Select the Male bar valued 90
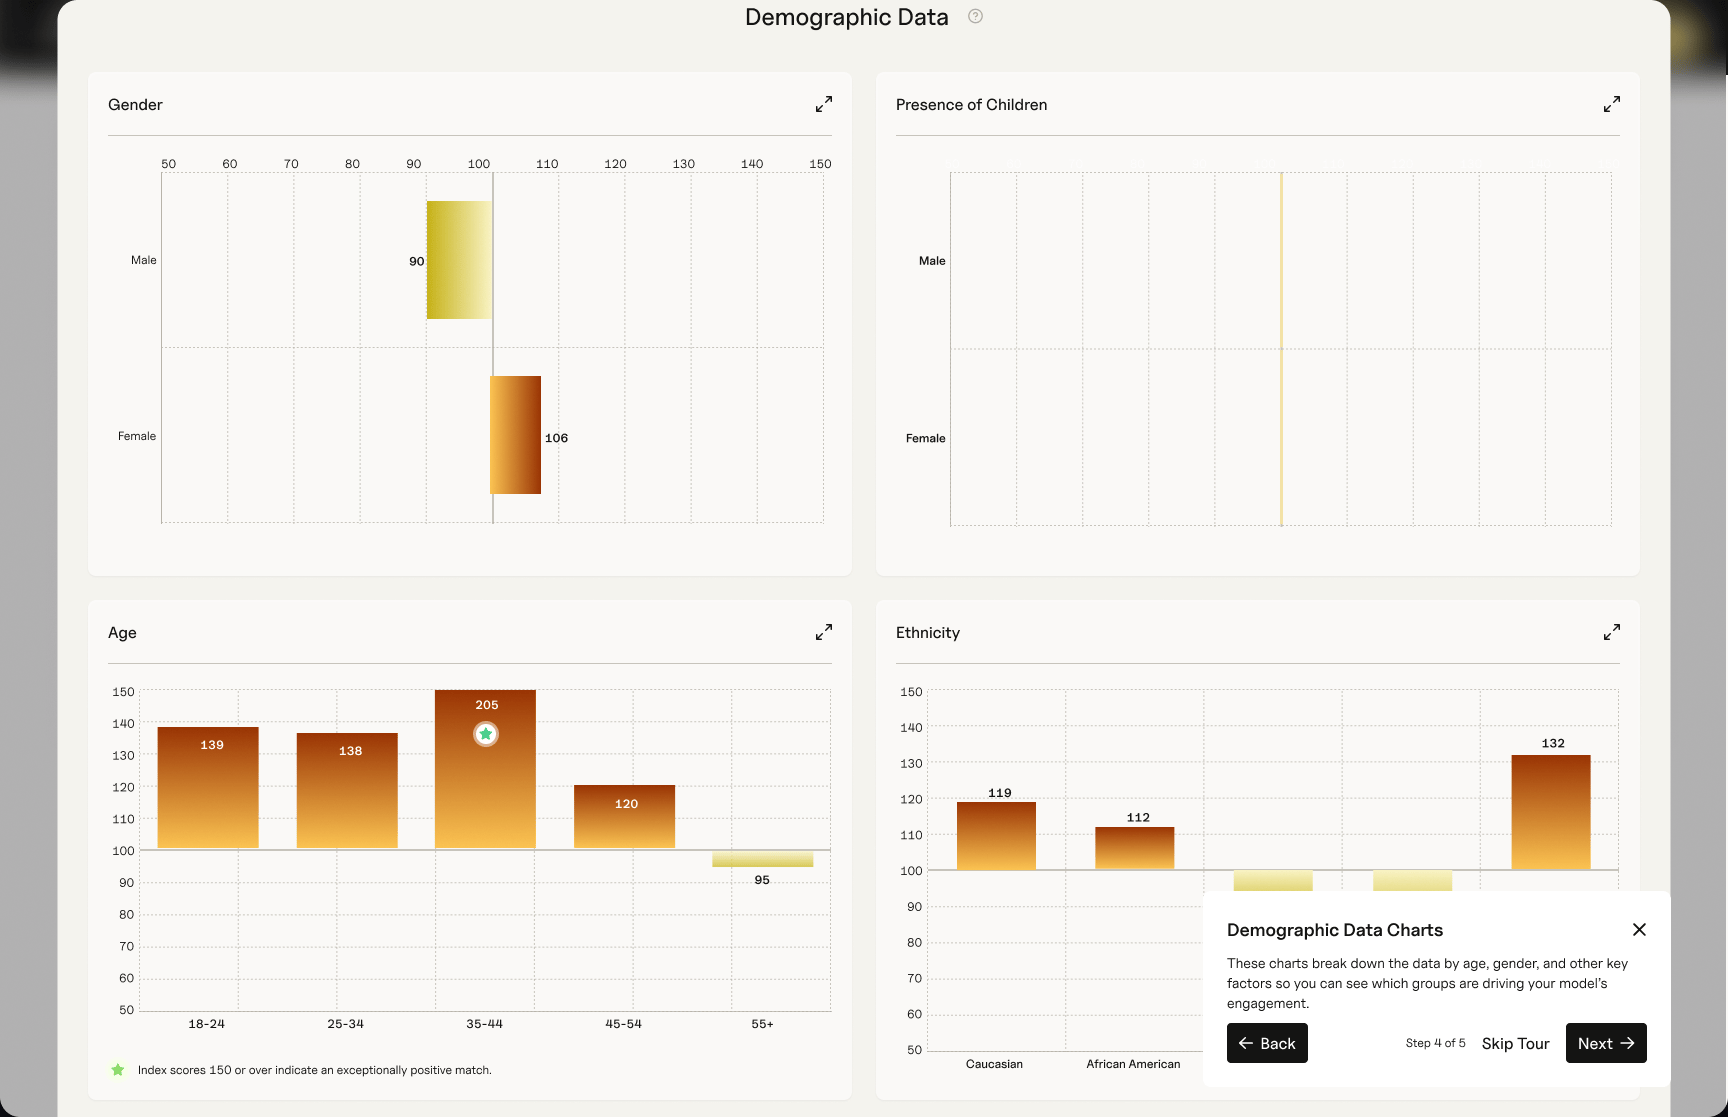The height and width of the screenshot is (1117, 1728). pyautogui.click(x=459, y=260)
